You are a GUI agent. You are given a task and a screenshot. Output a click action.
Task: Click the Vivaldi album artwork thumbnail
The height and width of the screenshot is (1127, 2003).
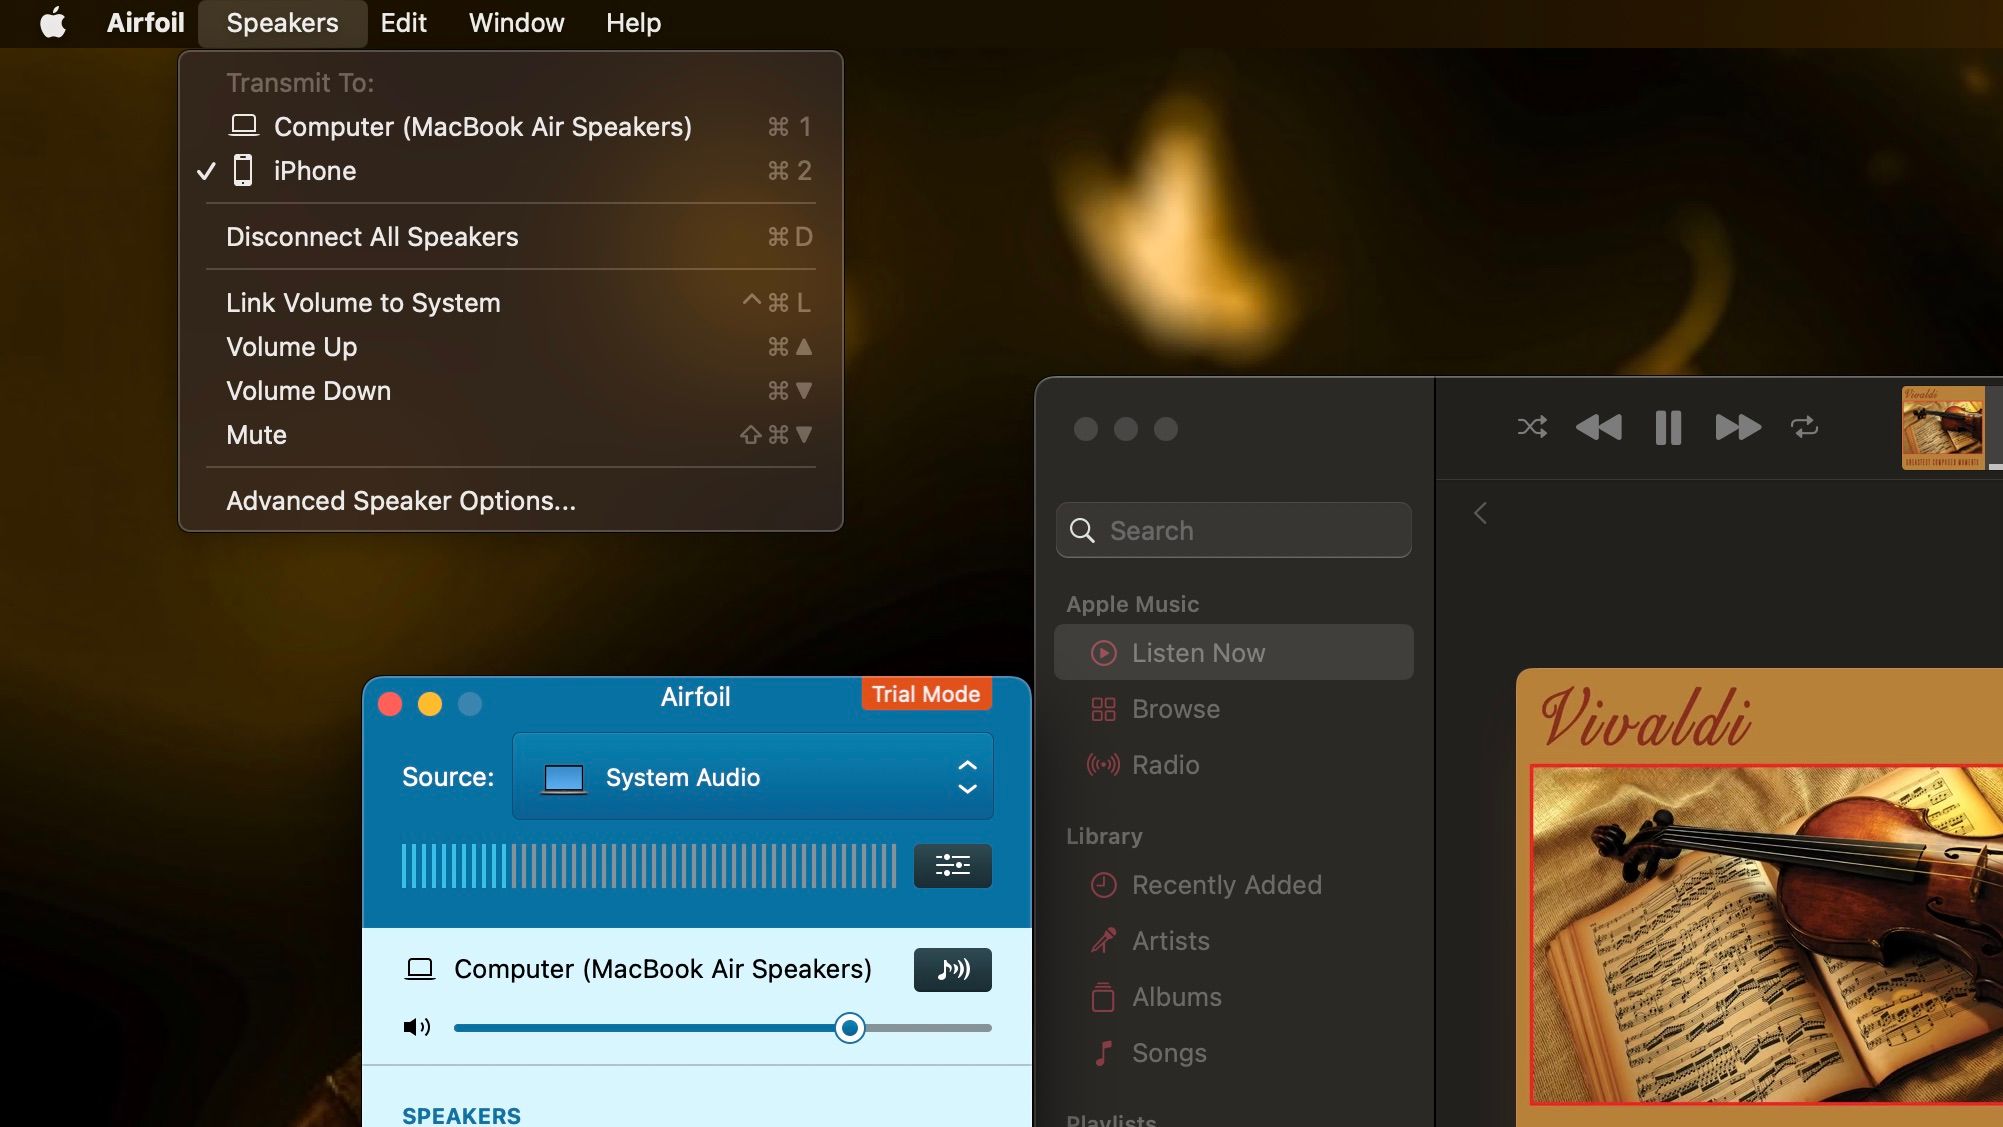click(x=1942, y=427)
